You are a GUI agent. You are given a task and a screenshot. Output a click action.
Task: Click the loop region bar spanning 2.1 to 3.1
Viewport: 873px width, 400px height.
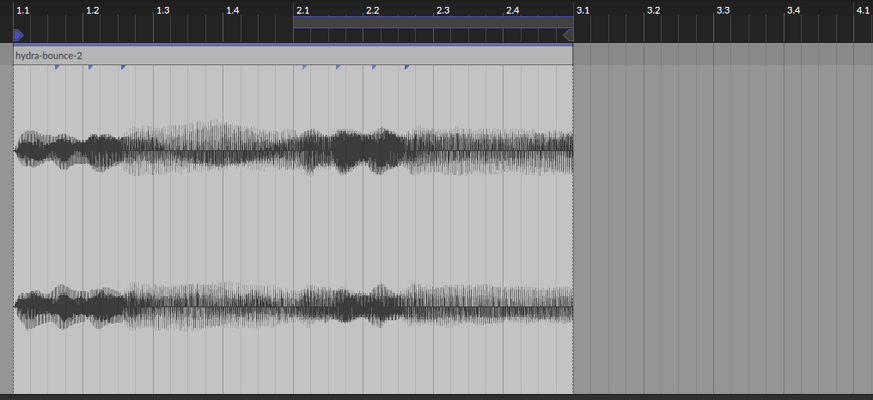pos(433,22)
